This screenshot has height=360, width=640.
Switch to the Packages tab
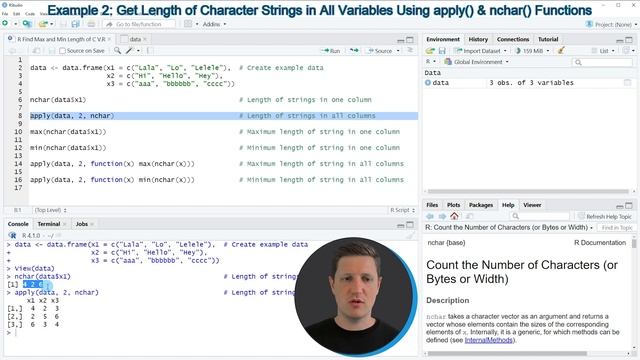tap(480, 205)
